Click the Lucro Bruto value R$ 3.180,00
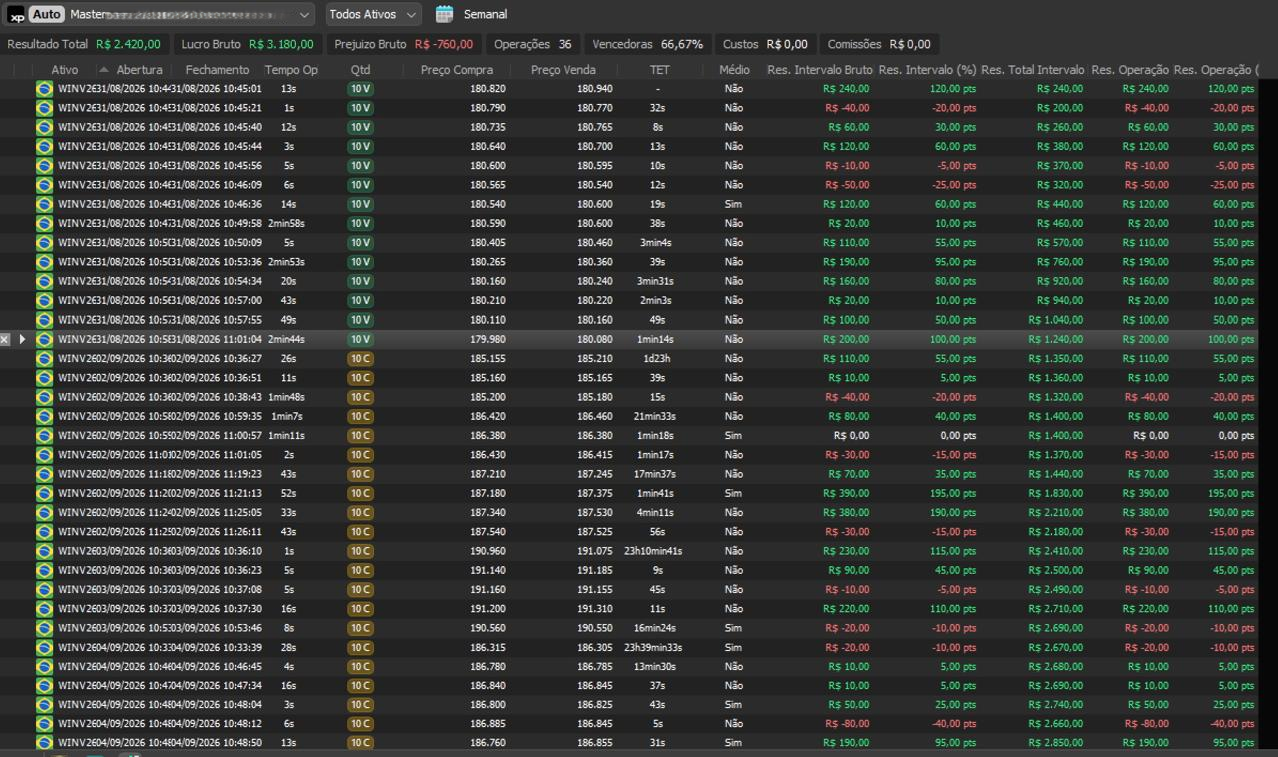 281,44
